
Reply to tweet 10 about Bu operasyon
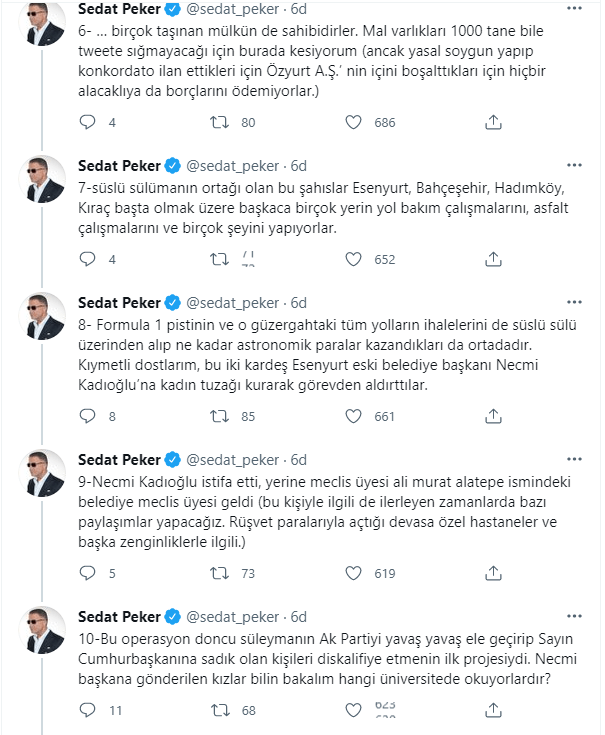tap(87, 711)
